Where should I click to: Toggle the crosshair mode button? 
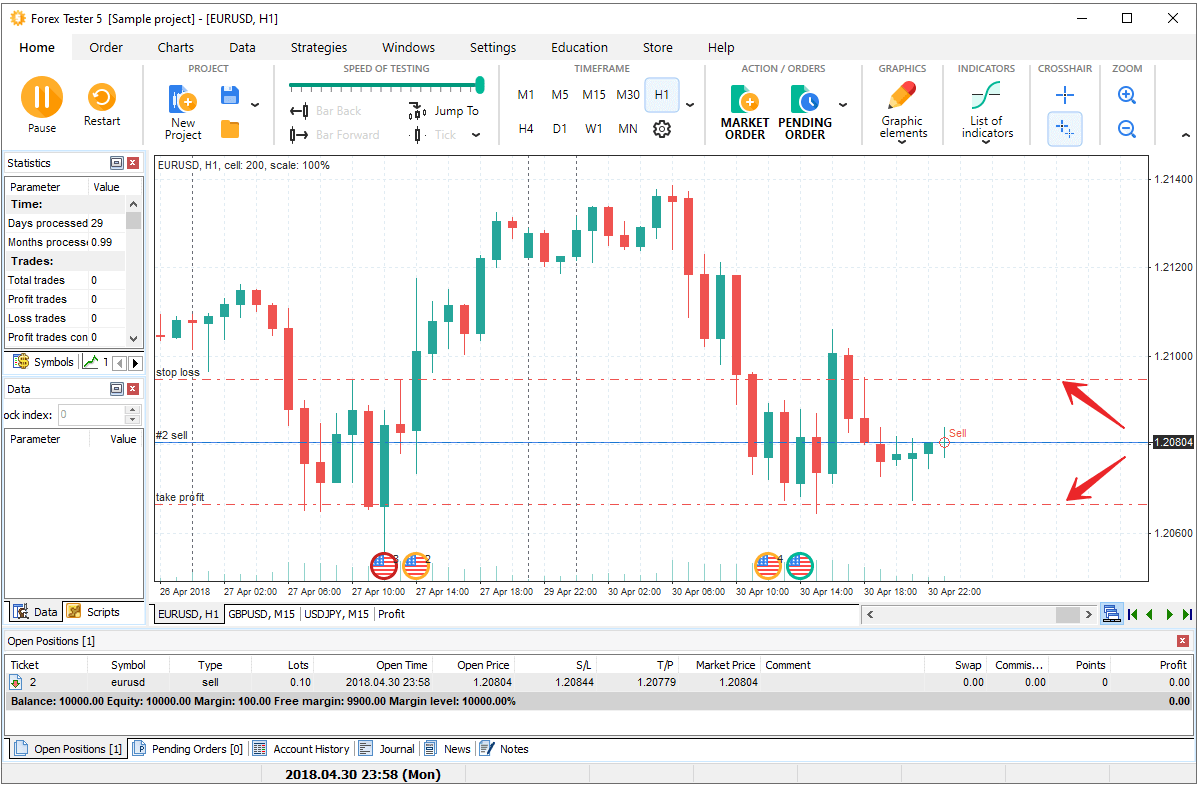pyautogui.click(x=1065, y=95)
